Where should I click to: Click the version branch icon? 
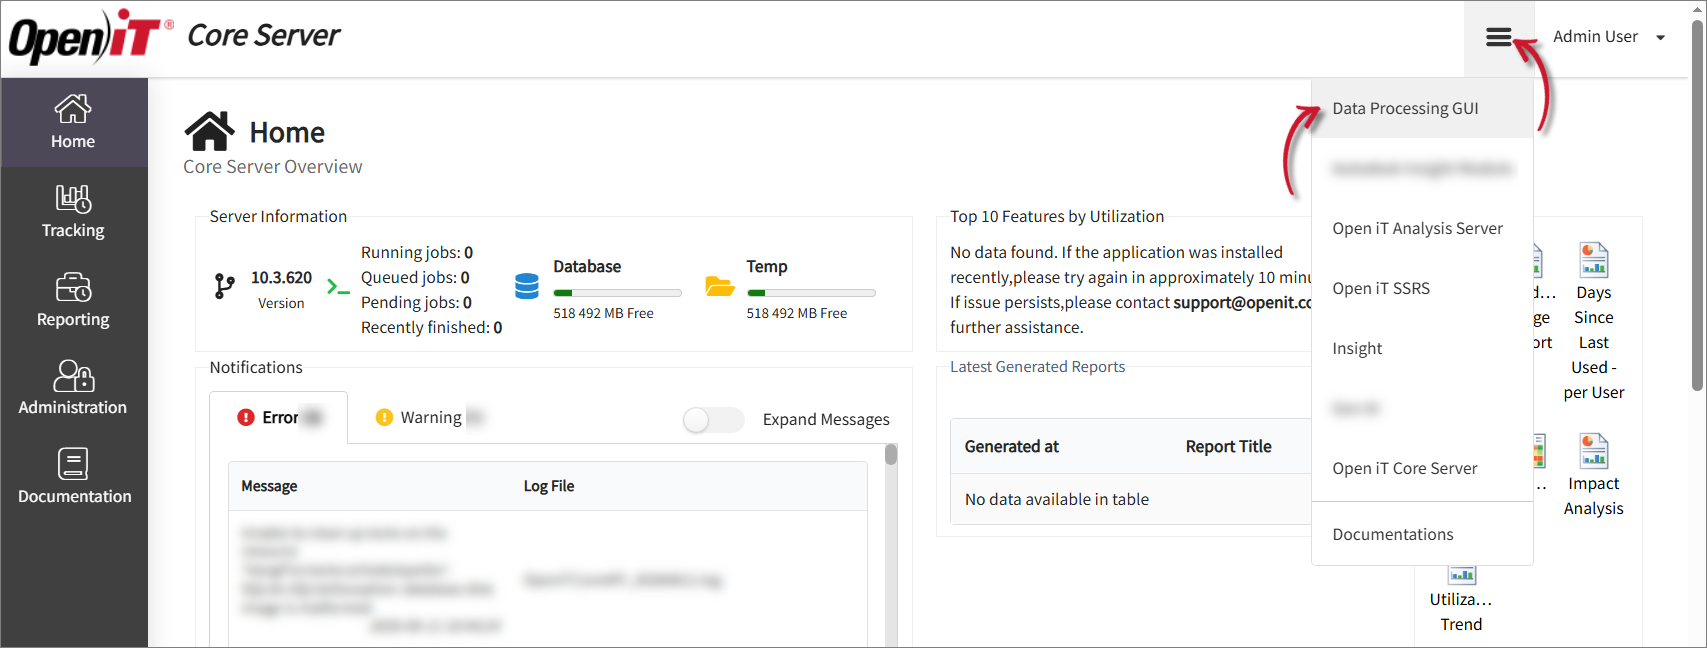225,287
